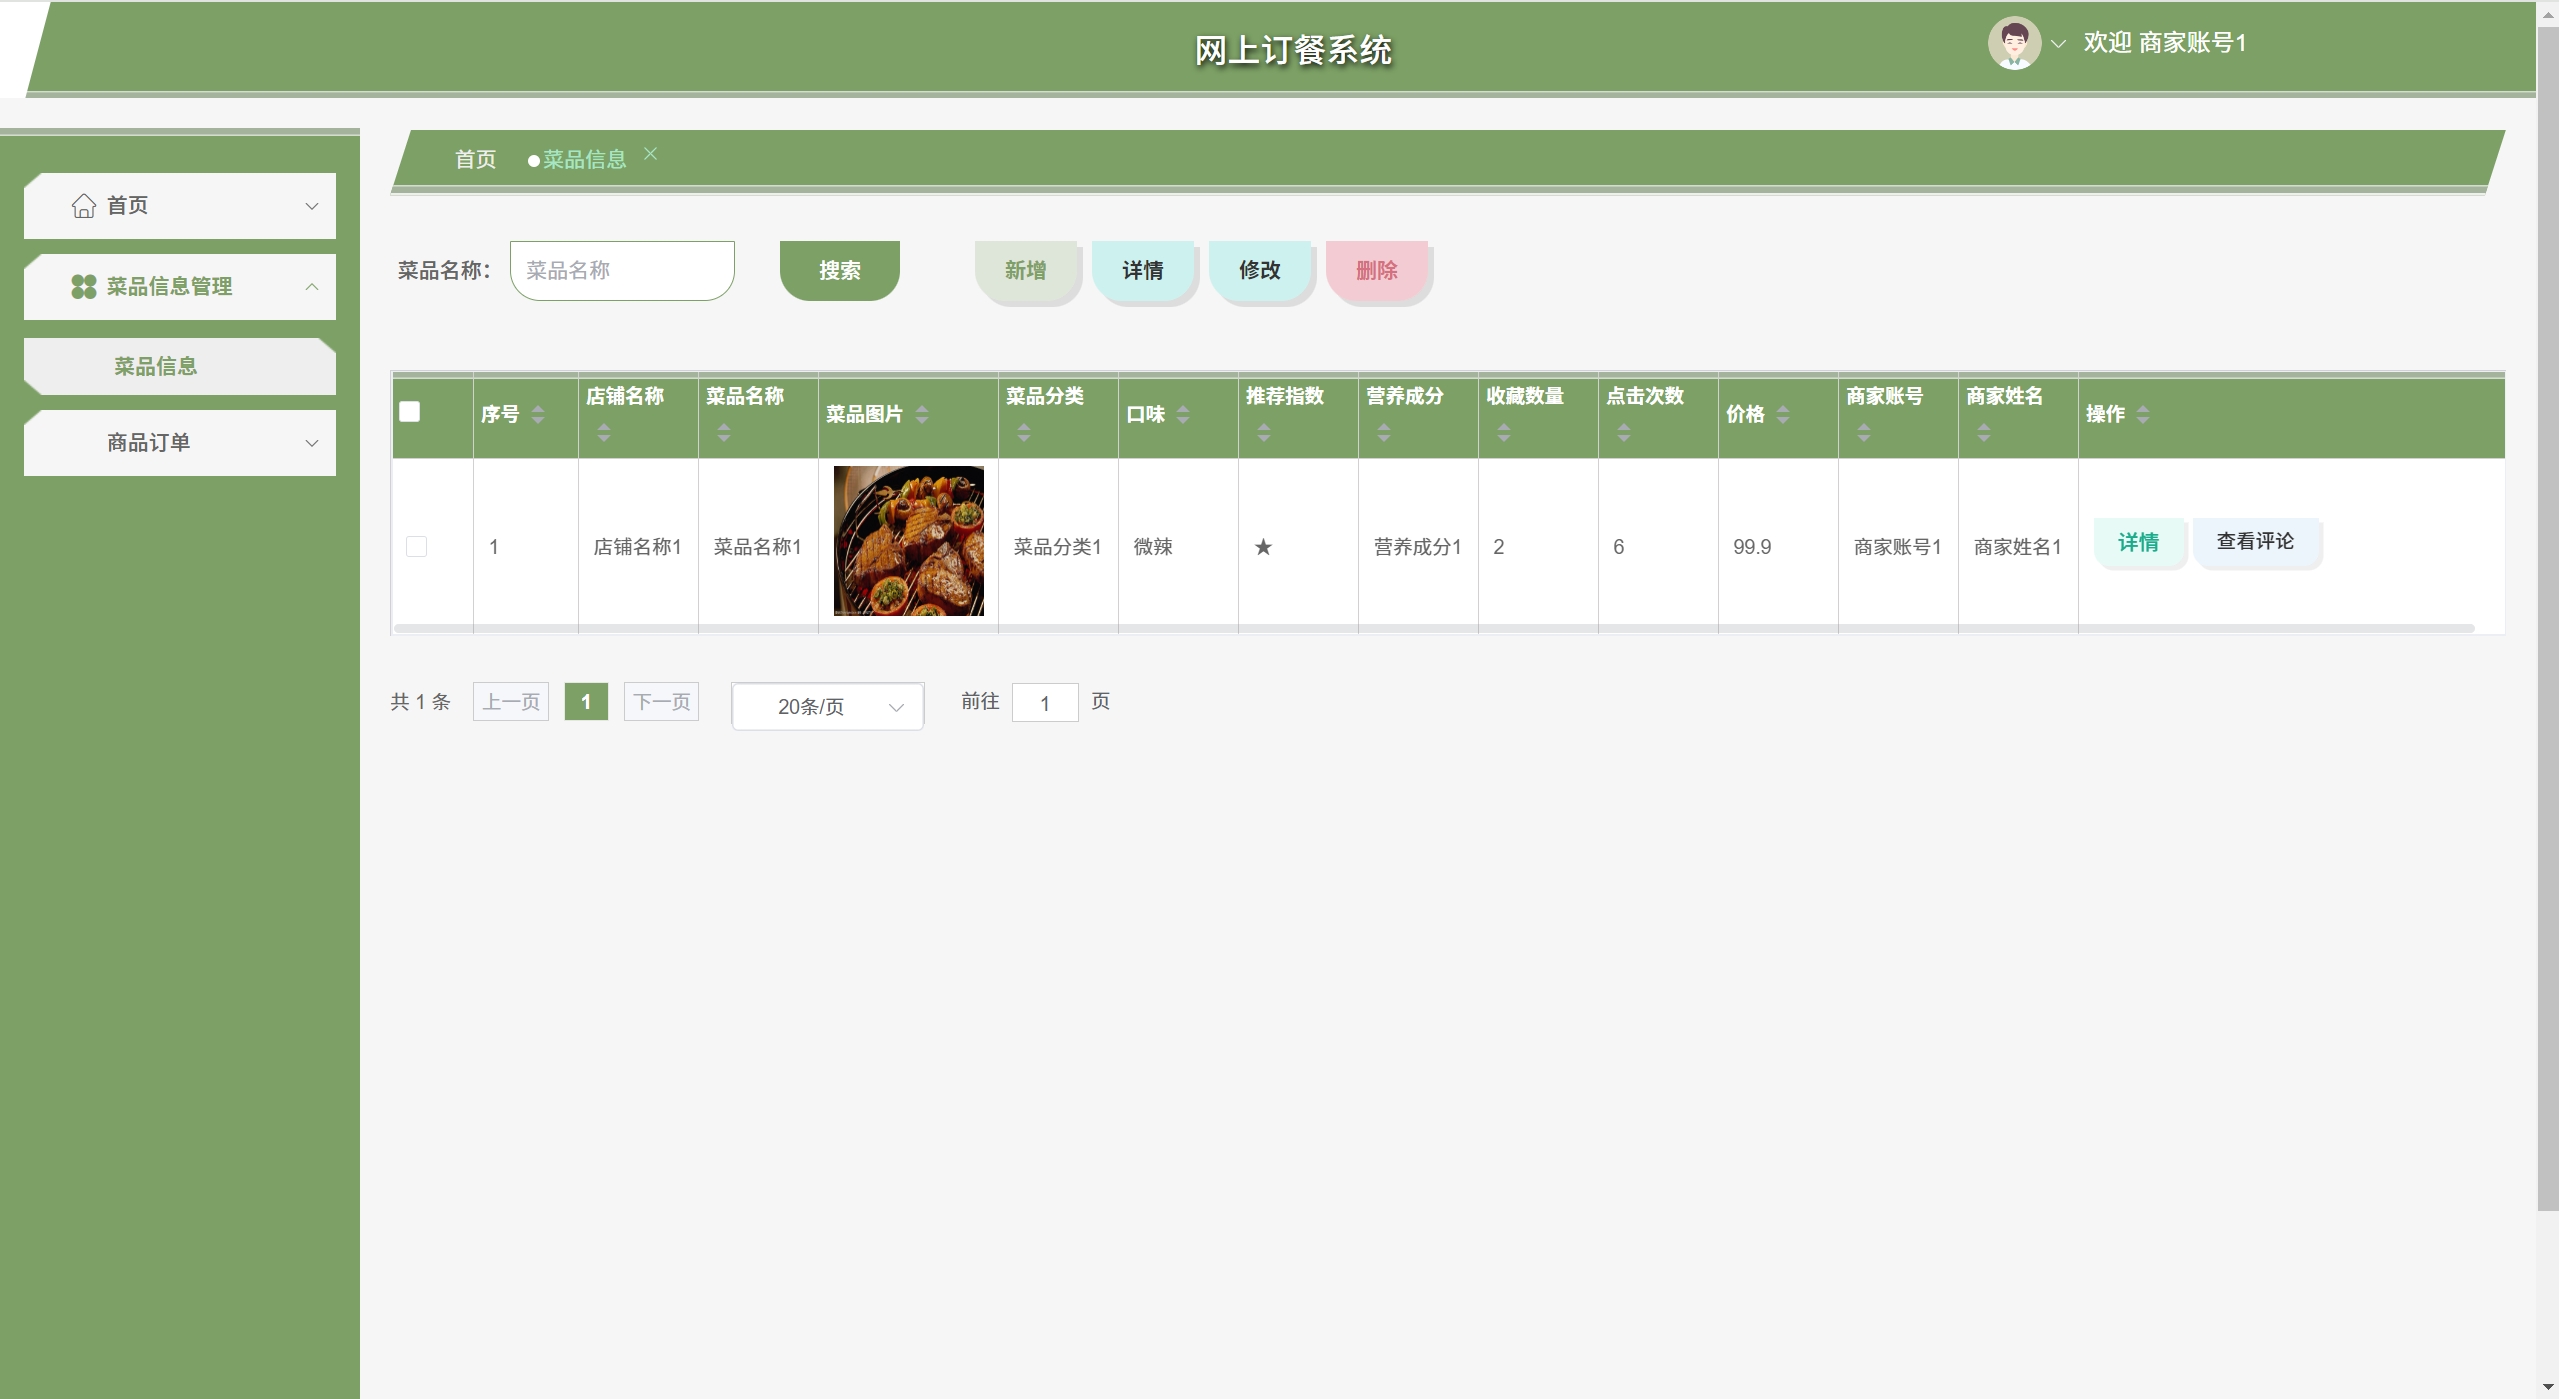2559x1399 pixels.
Task: Select 菜品信息 submenu item
Action: (x=156, y=367)
